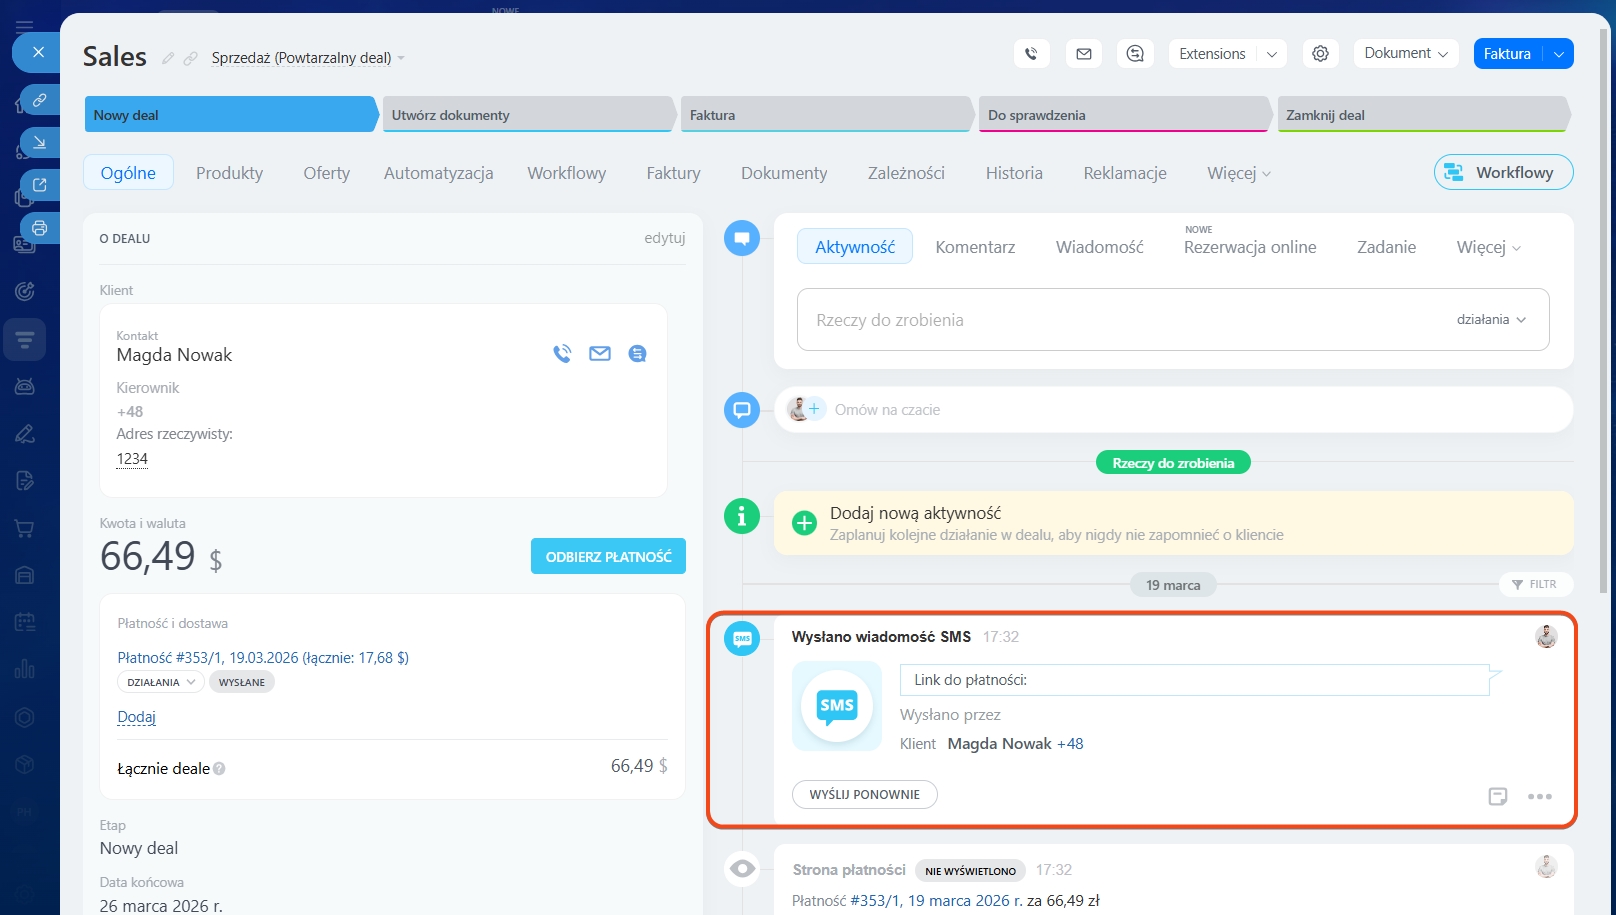Open DZIAŁANIA dropdown under payment
Viewport: 1616px width, 915px height.
pos(160,682)
